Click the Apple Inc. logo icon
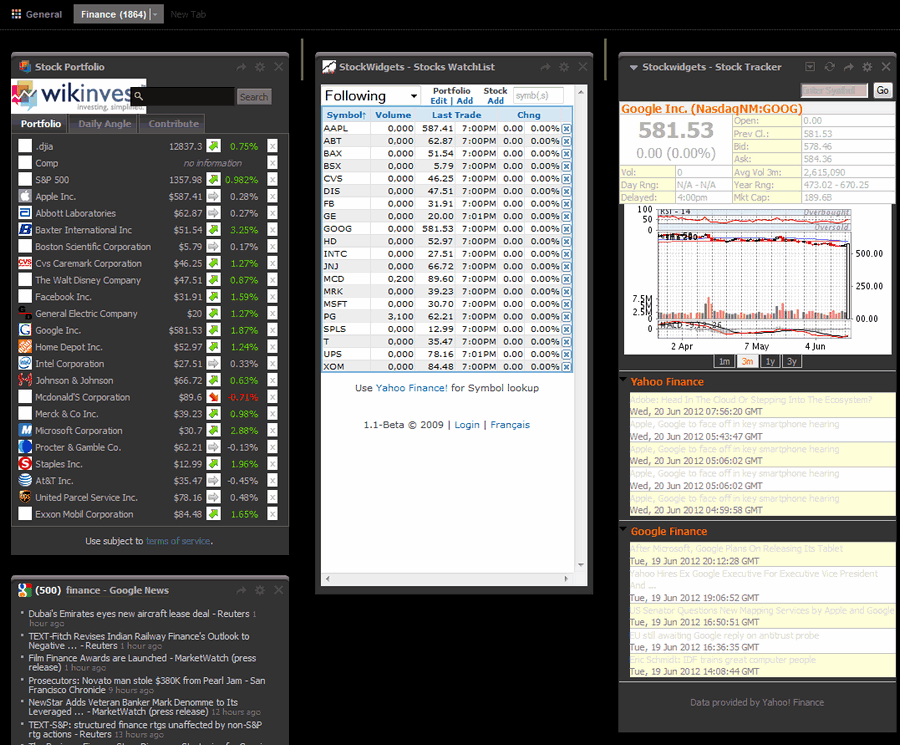The image size is (900, 745). tap(25, 196)
